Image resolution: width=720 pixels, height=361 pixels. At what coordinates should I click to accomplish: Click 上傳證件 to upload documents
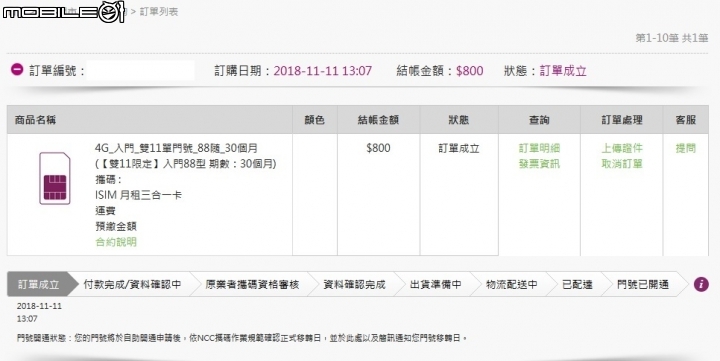click(x=622, y=148)
